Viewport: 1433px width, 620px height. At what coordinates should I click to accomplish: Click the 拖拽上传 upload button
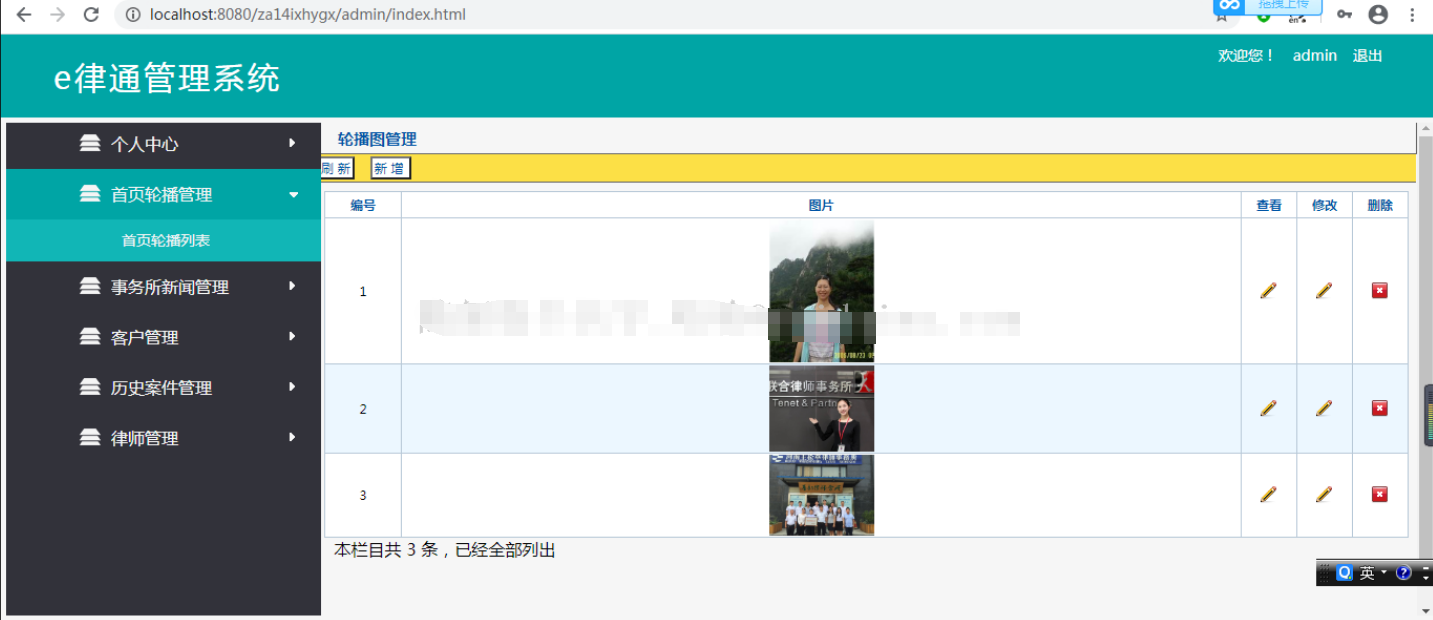point(1268,6)
